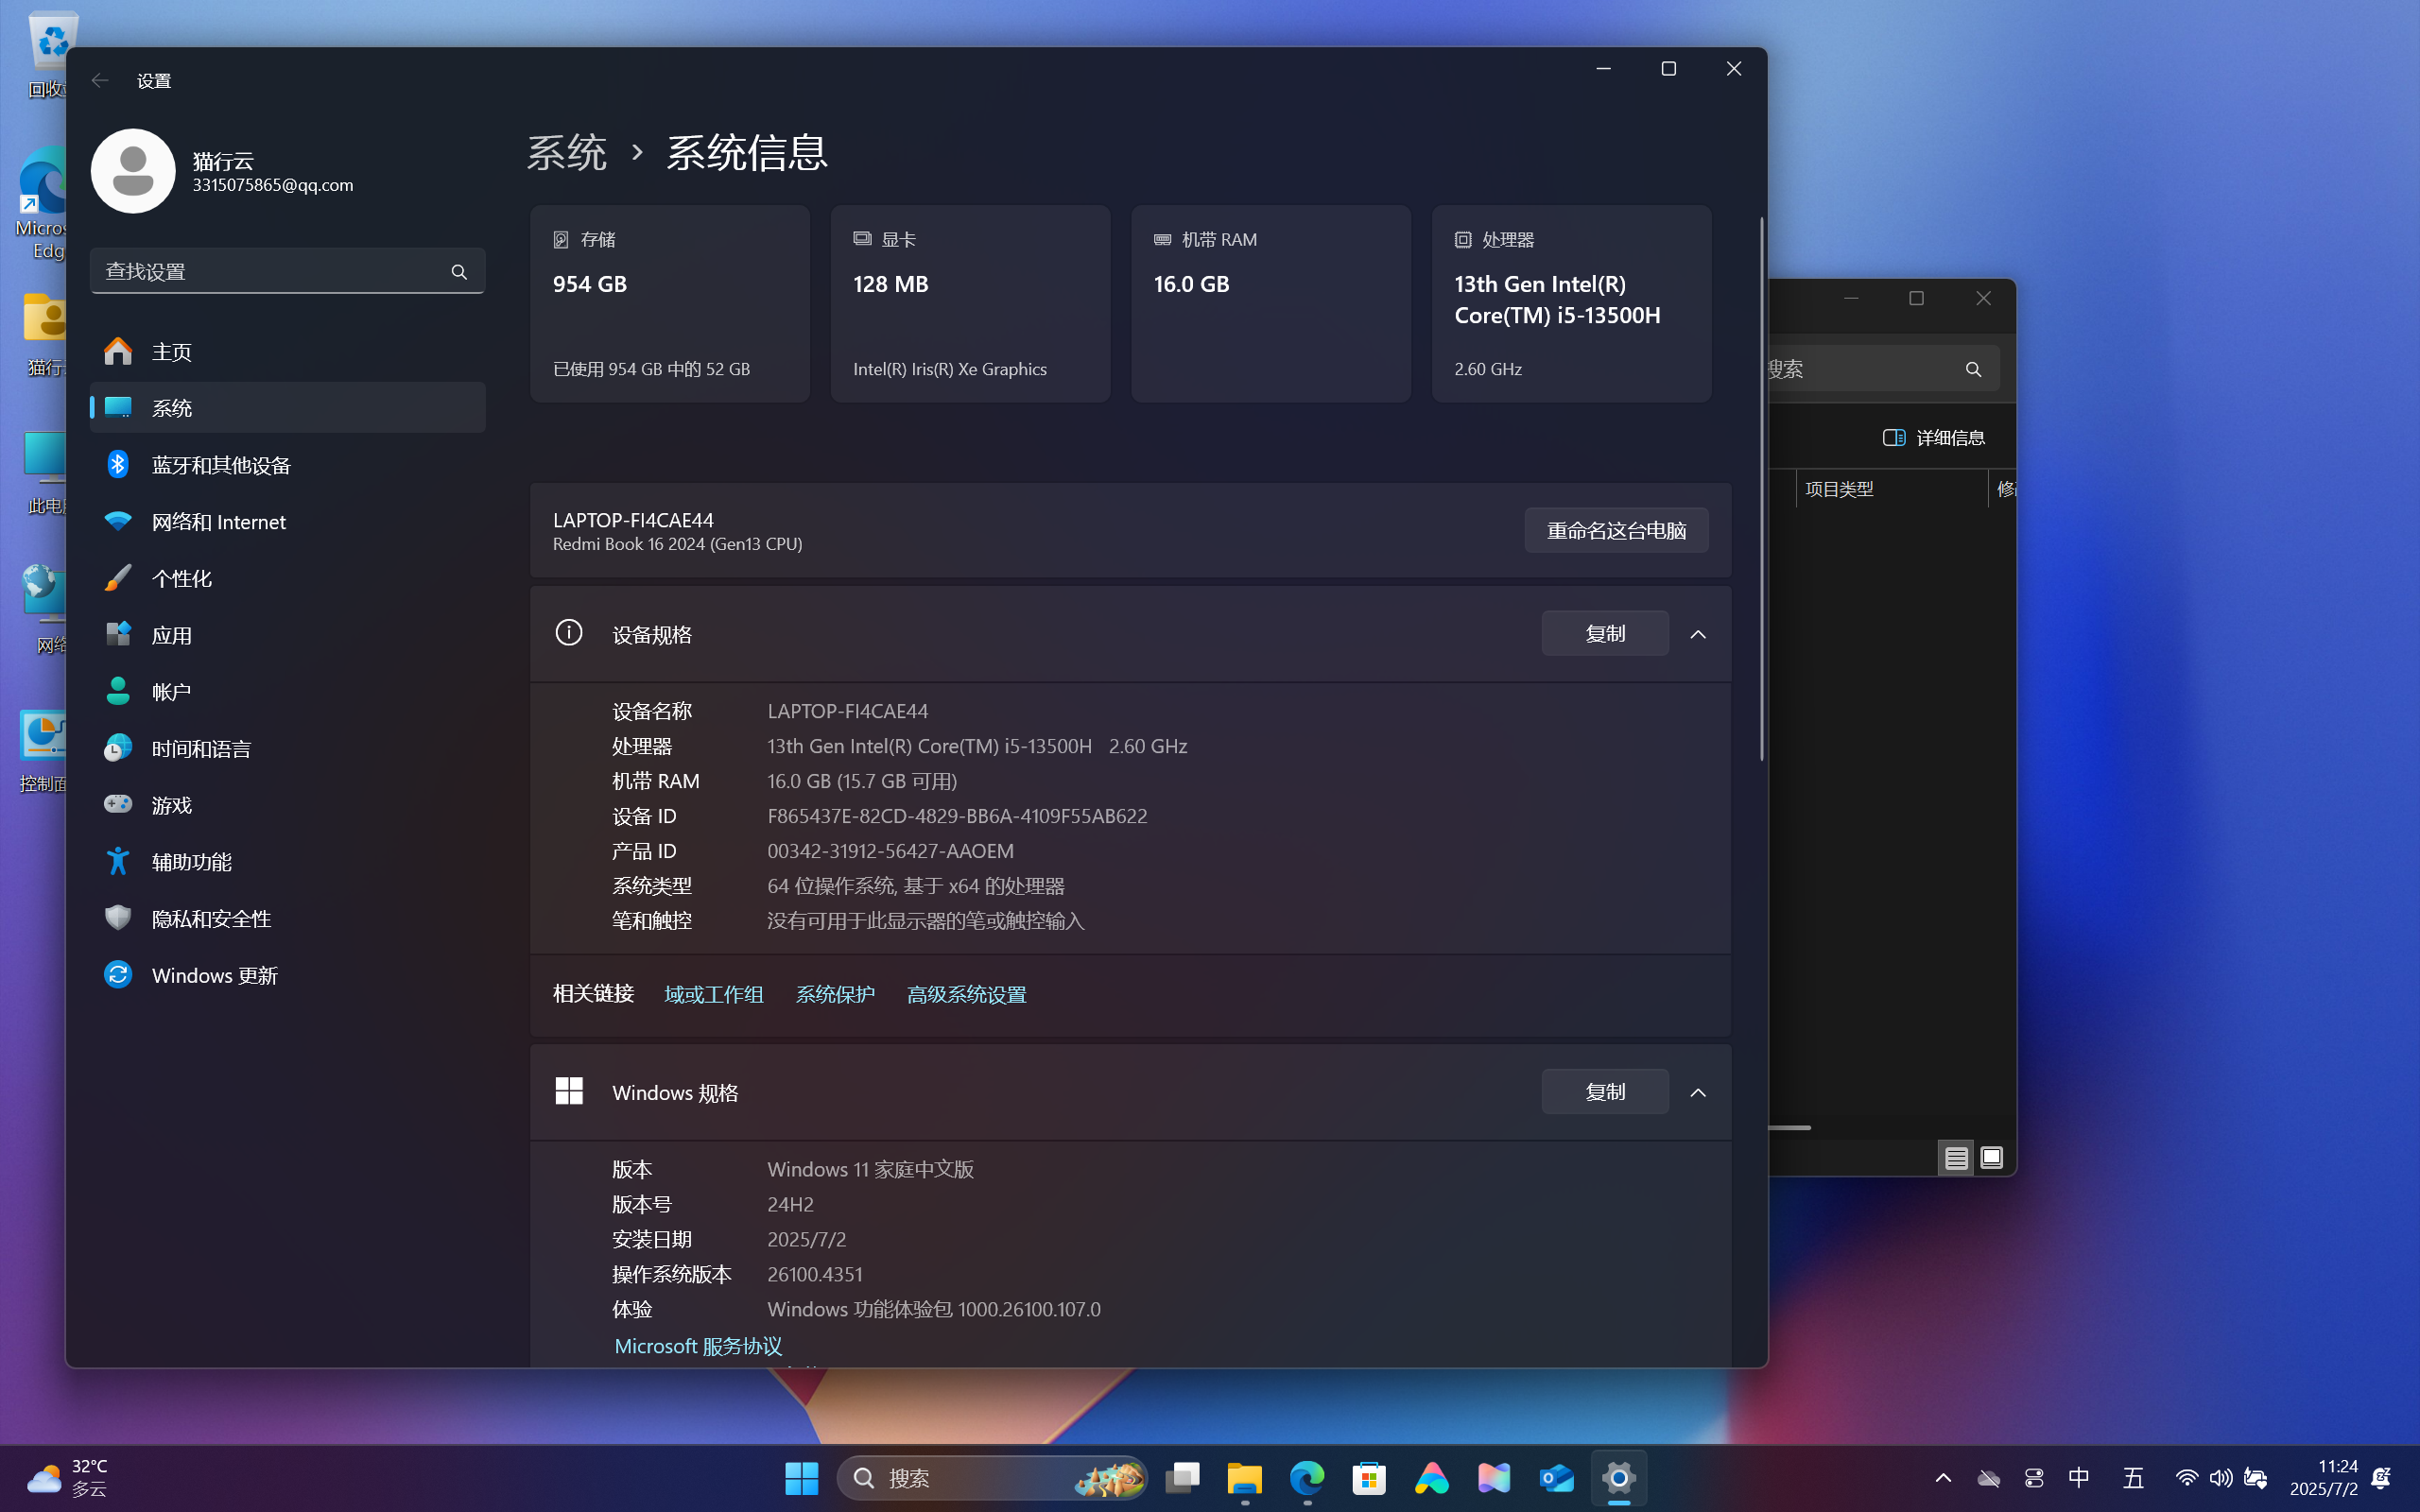Click the 中 input language indicator
2420x1512 pixels.
(x=2079, y=1478)
